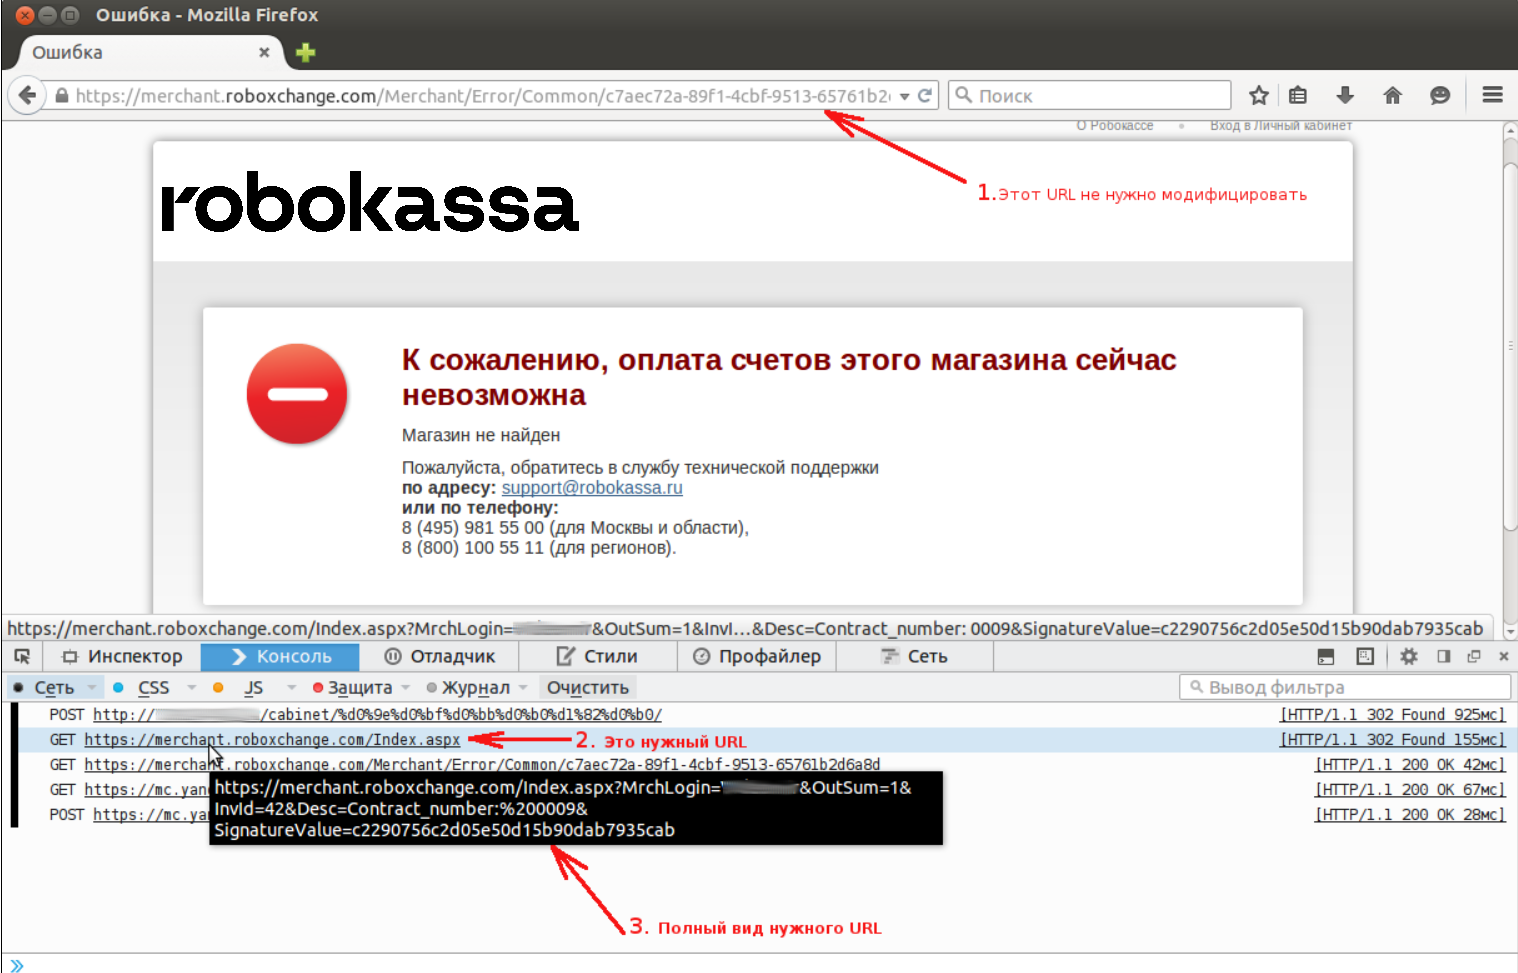The height and width of the screenshot is (973, 1518).
Task: Expand the Защита filter dropdown arrow
Action: tap(405, 687)
